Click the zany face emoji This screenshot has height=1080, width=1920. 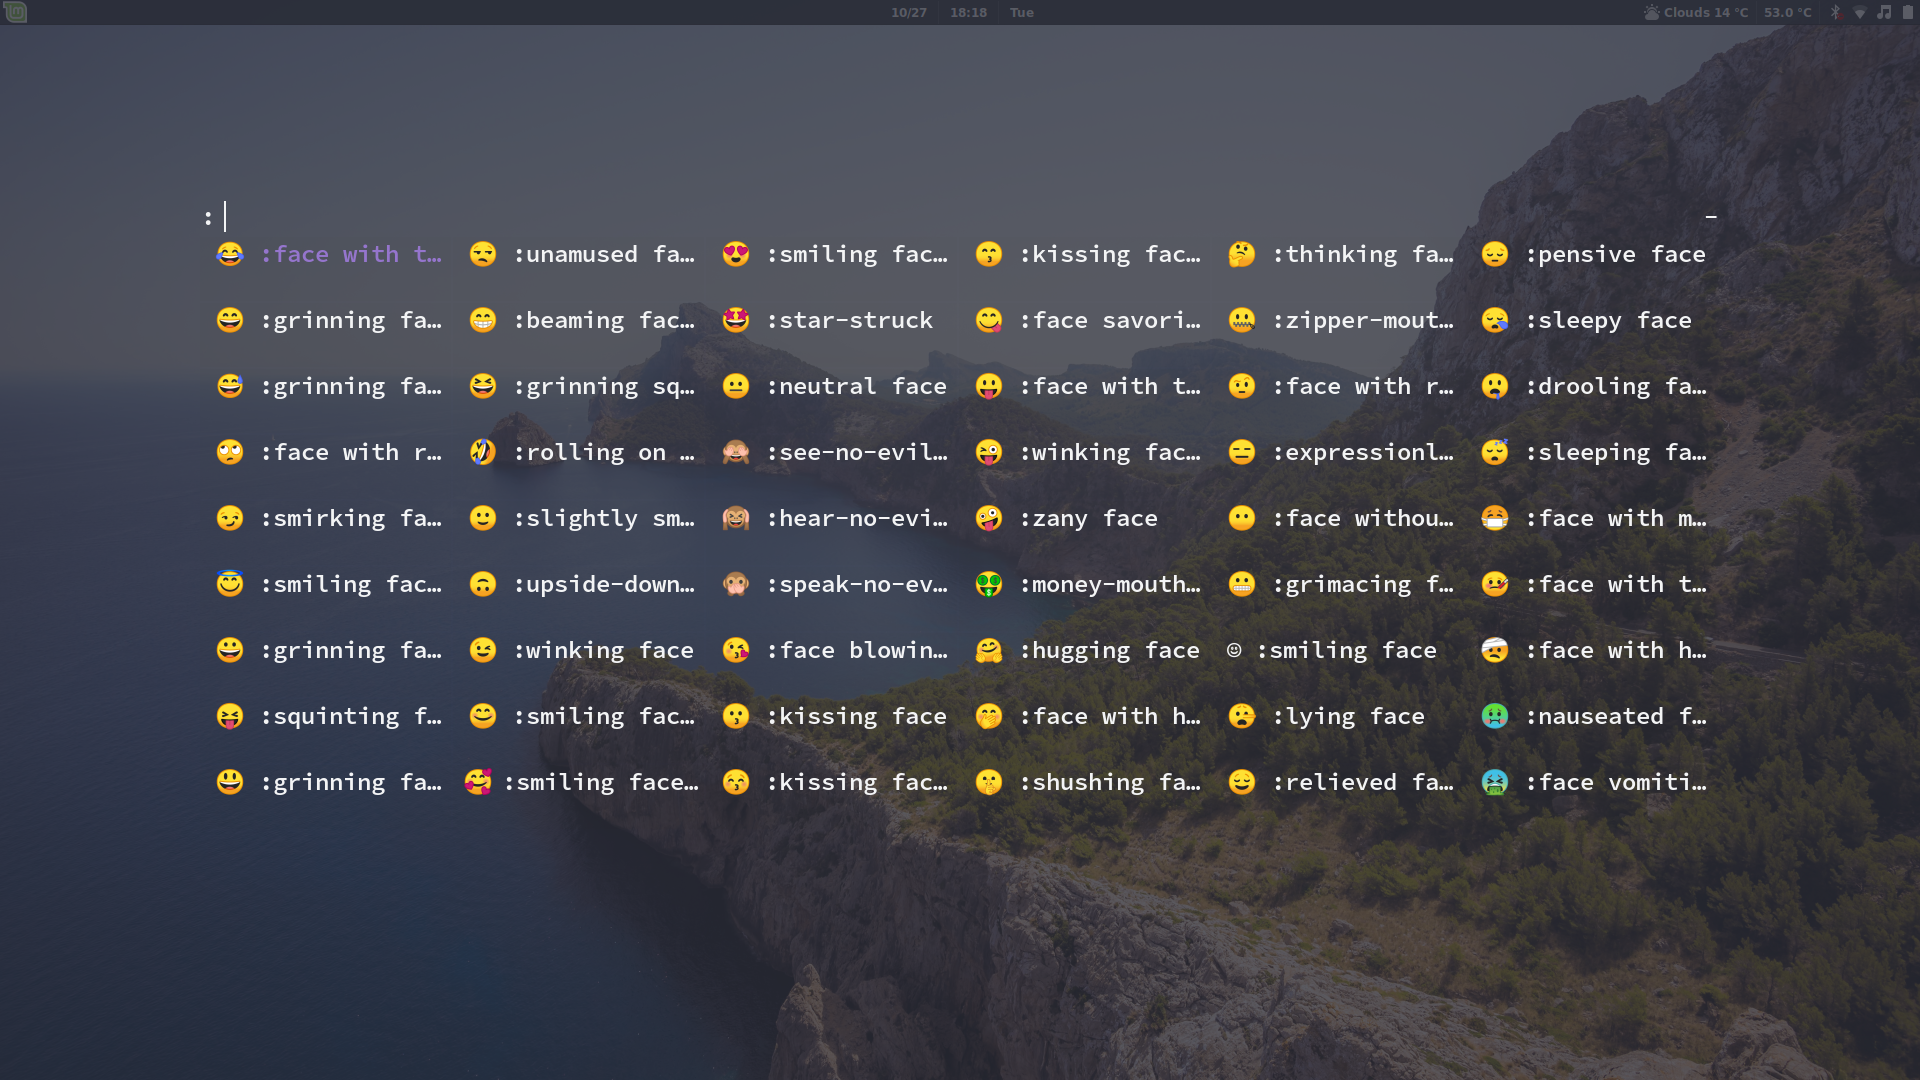point(1087,518)
